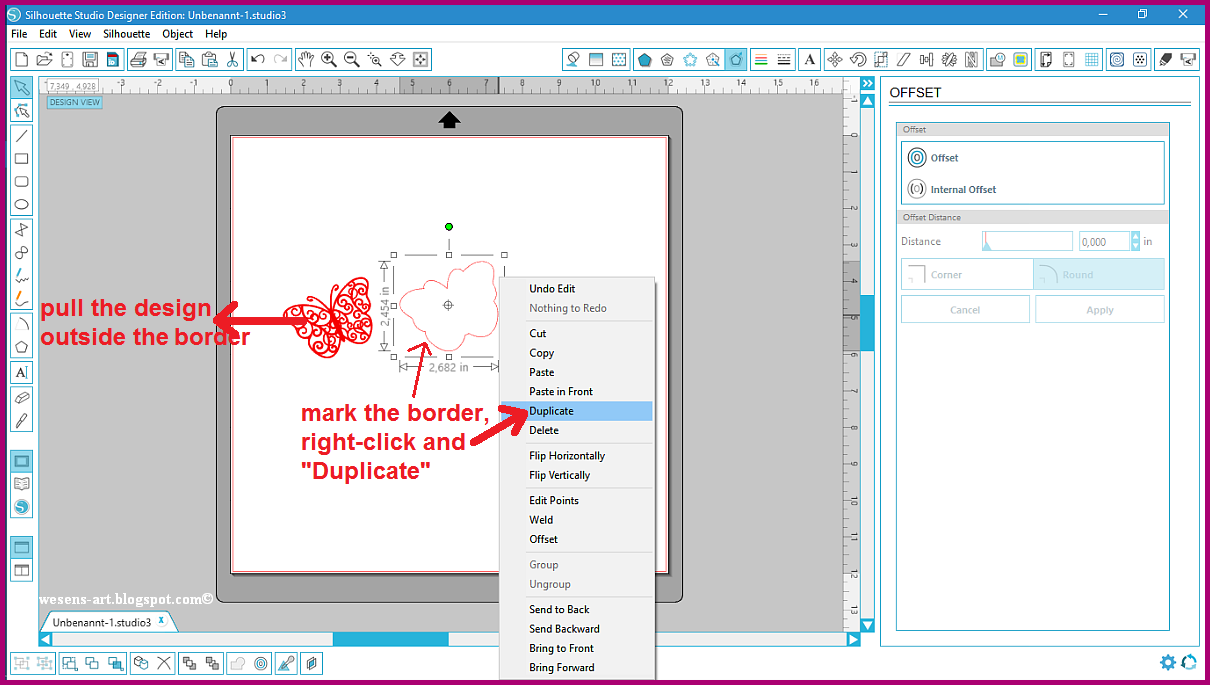
Task: Select the Offset option
Action: (940, 157)
